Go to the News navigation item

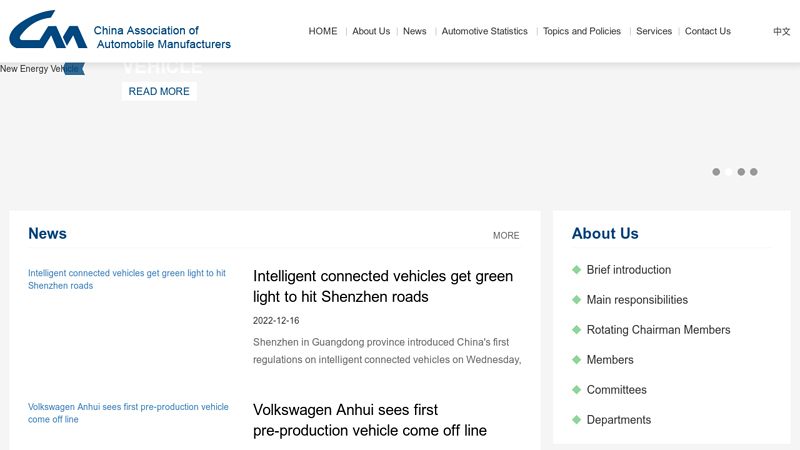(x=414, y=31)
